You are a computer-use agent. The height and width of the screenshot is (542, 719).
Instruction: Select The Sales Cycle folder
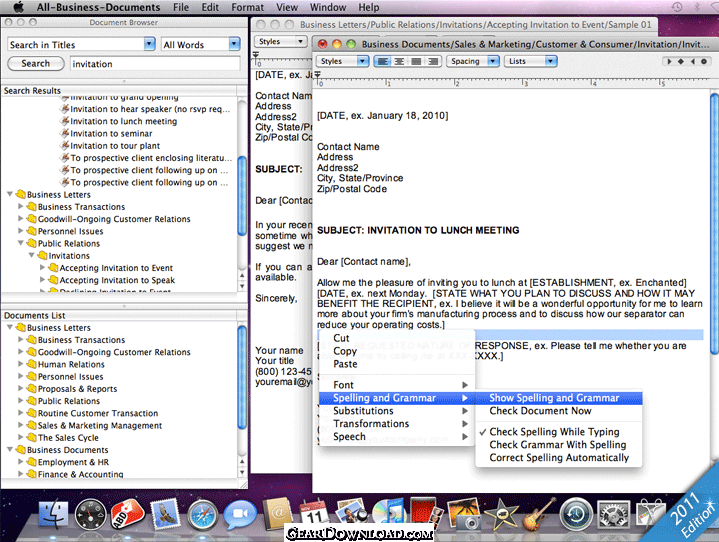[68, 437]
